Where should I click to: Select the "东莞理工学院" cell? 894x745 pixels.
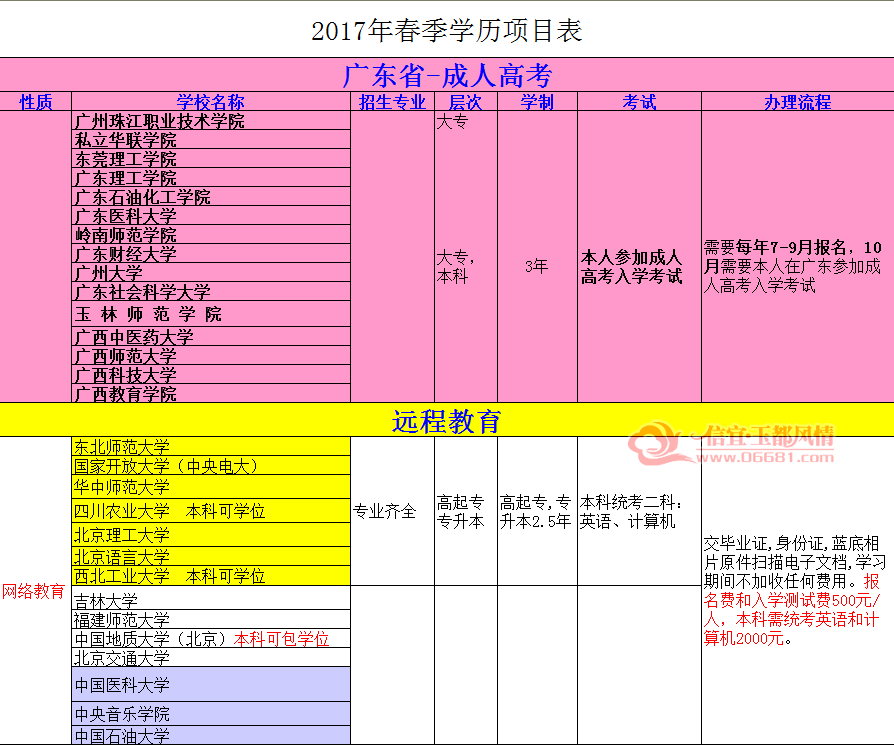point(211,158)
